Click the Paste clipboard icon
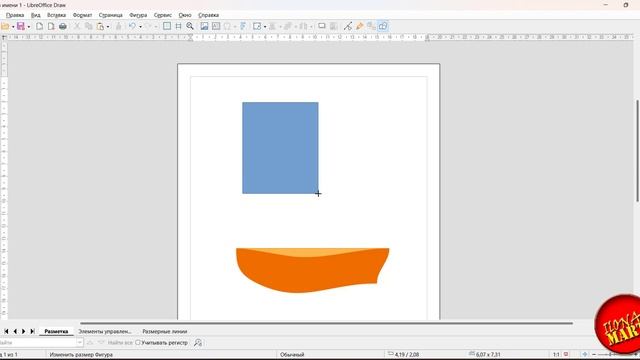 (x=100, y=27)
